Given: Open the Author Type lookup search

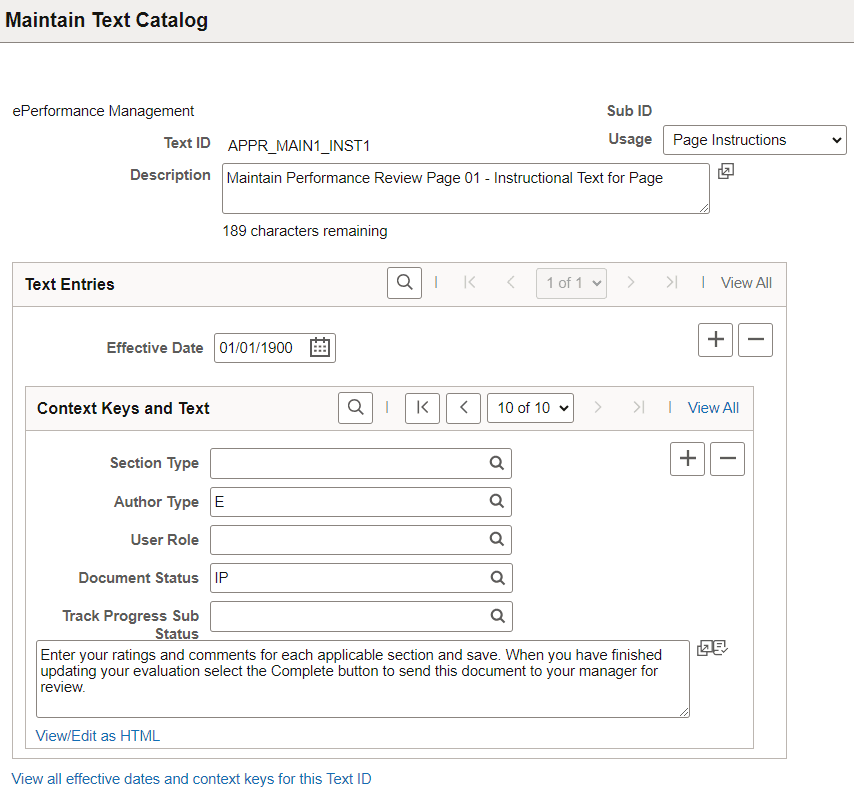Looking at the screenshot, I should click(x=497, y=501).
